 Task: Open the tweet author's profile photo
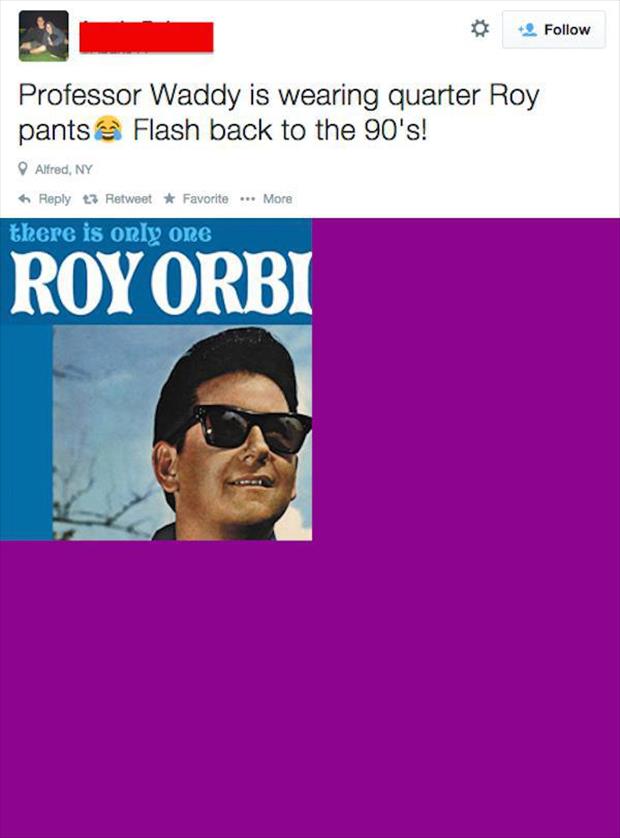tap(43, 36)
